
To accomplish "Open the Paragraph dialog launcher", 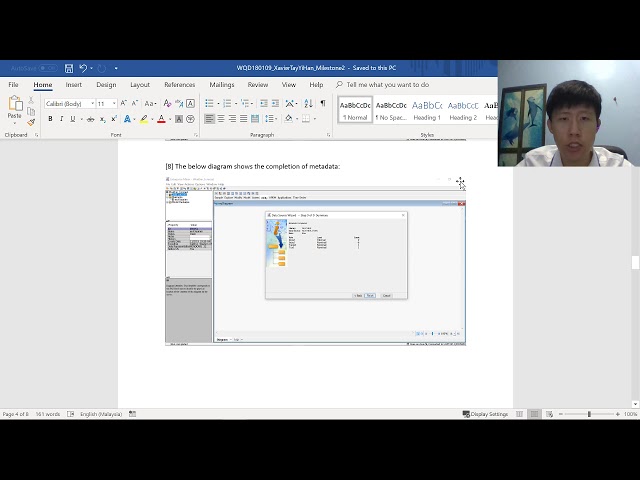I will [x=329, y=135].
